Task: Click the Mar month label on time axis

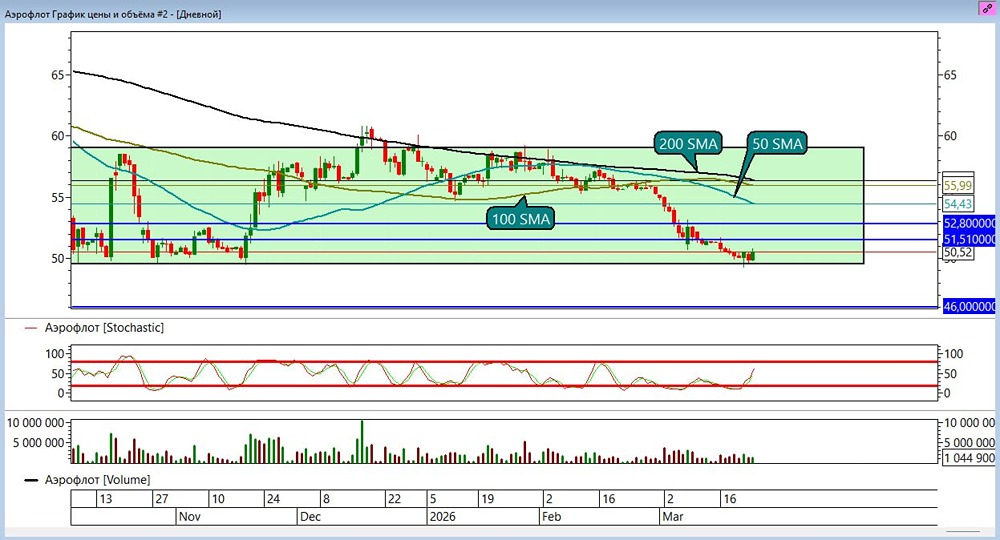Action: coord(673,516)
